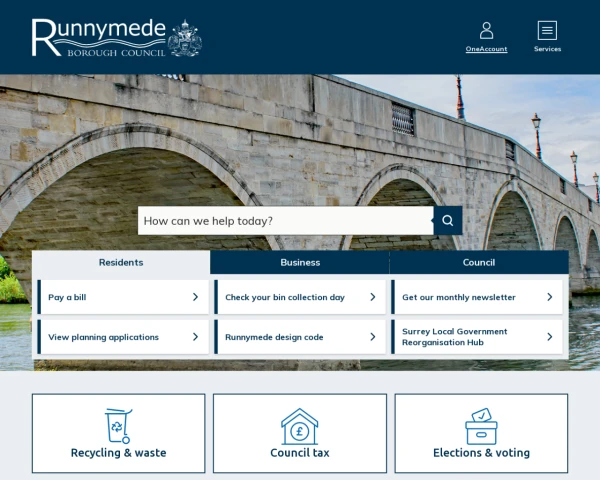The width and height of the screenshot is (600, 480).
Task: Click the recycling bin icon
Action: point(118,426)
